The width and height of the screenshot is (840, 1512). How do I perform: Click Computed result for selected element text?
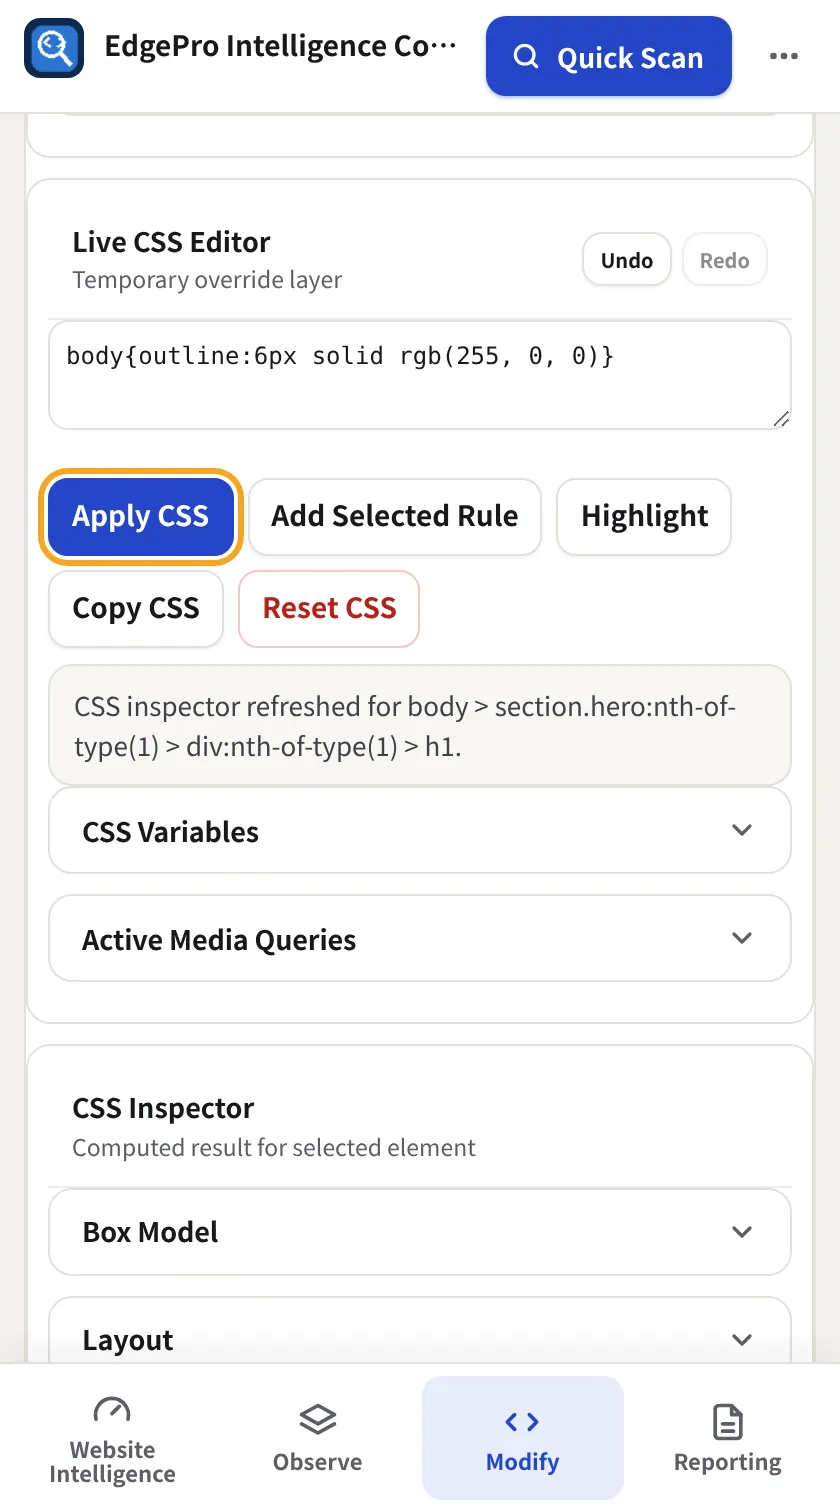click(x=274, y=1148)
